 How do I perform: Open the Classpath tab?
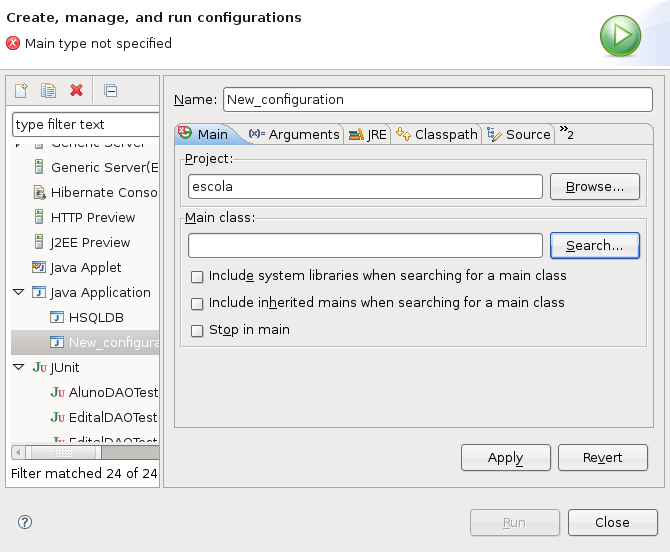pos(438,134)
